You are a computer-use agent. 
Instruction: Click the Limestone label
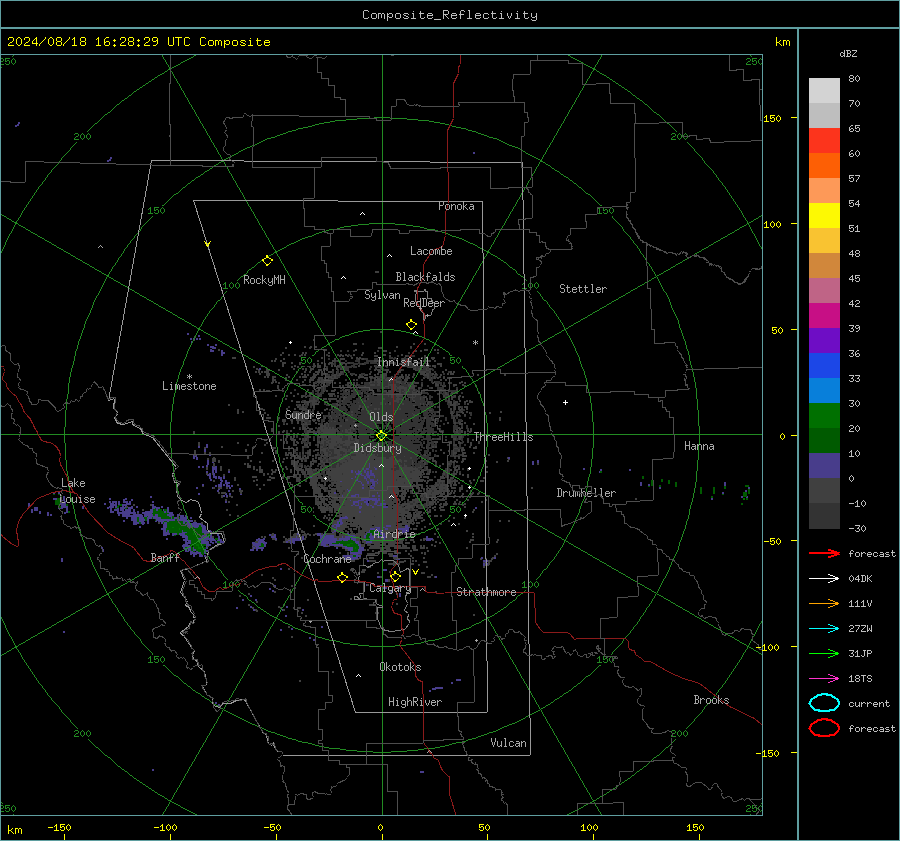189,386
